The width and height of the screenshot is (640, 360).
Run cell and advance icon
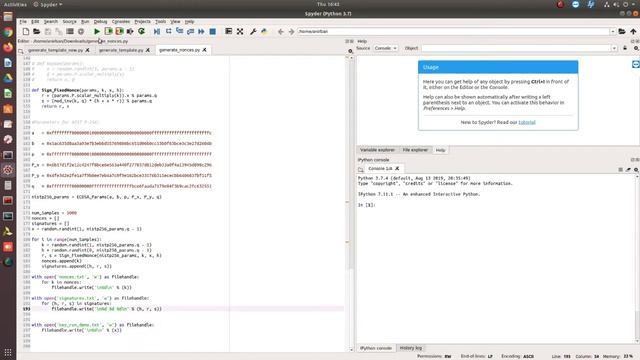click(x=119, y=31)
